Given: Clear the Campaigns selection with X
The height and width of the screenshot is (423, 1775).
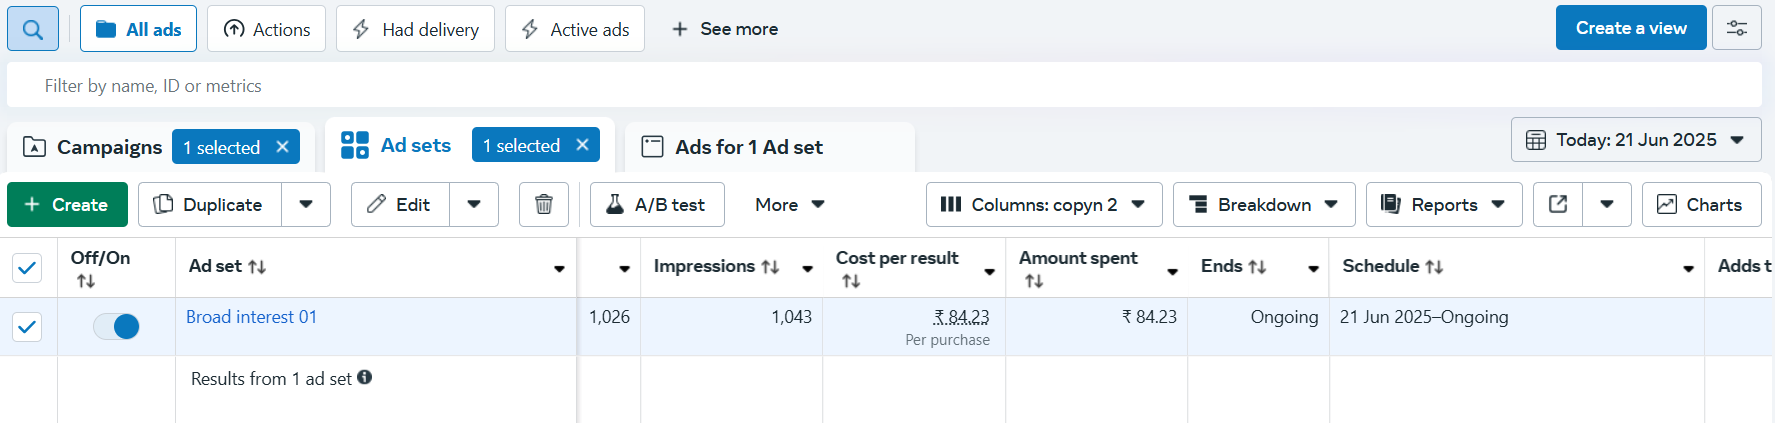Looking at the screenshot, I should pos(283,147).
